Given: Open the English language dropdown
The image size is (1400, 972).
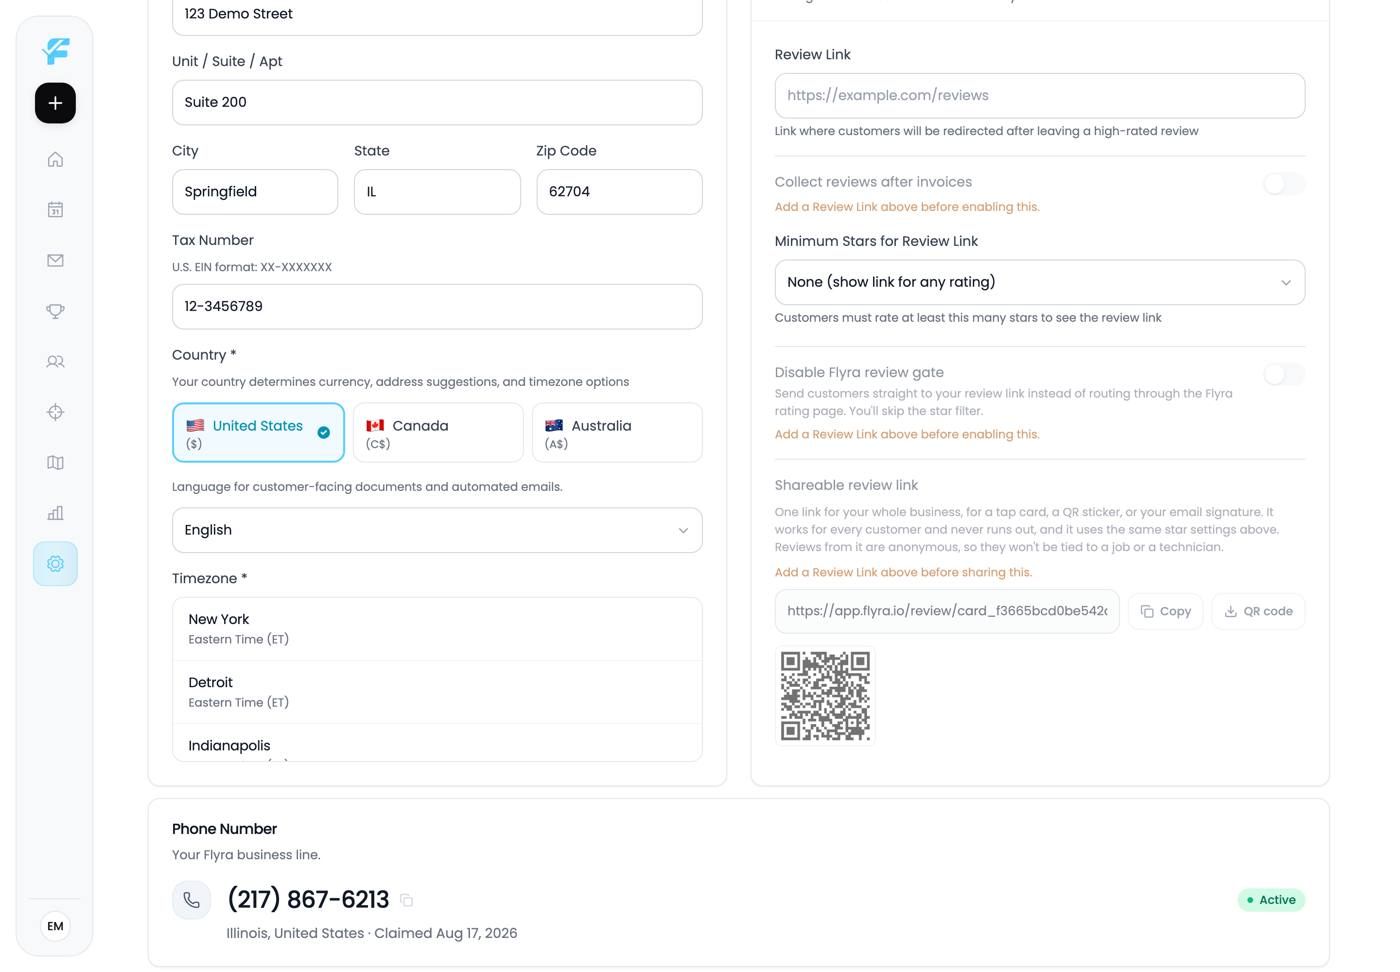Looking at the screenshot, I should [437, 530].
